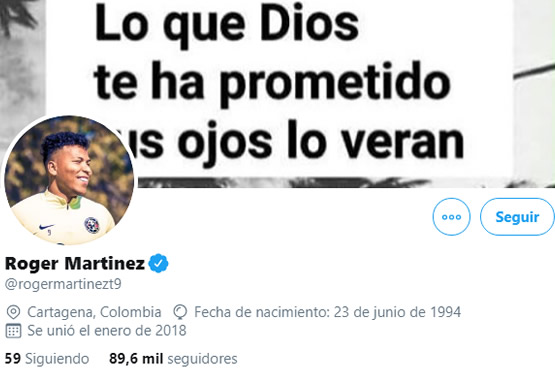Open the 89,6 mil seguidores list
This screenshot has height=375, width=555.
[173, 359]
